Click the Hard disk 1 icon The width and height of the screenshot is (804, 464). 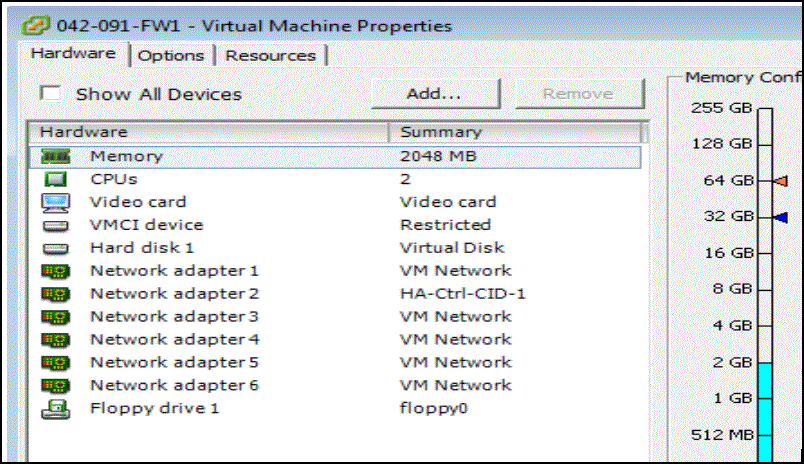coord(54,248)
